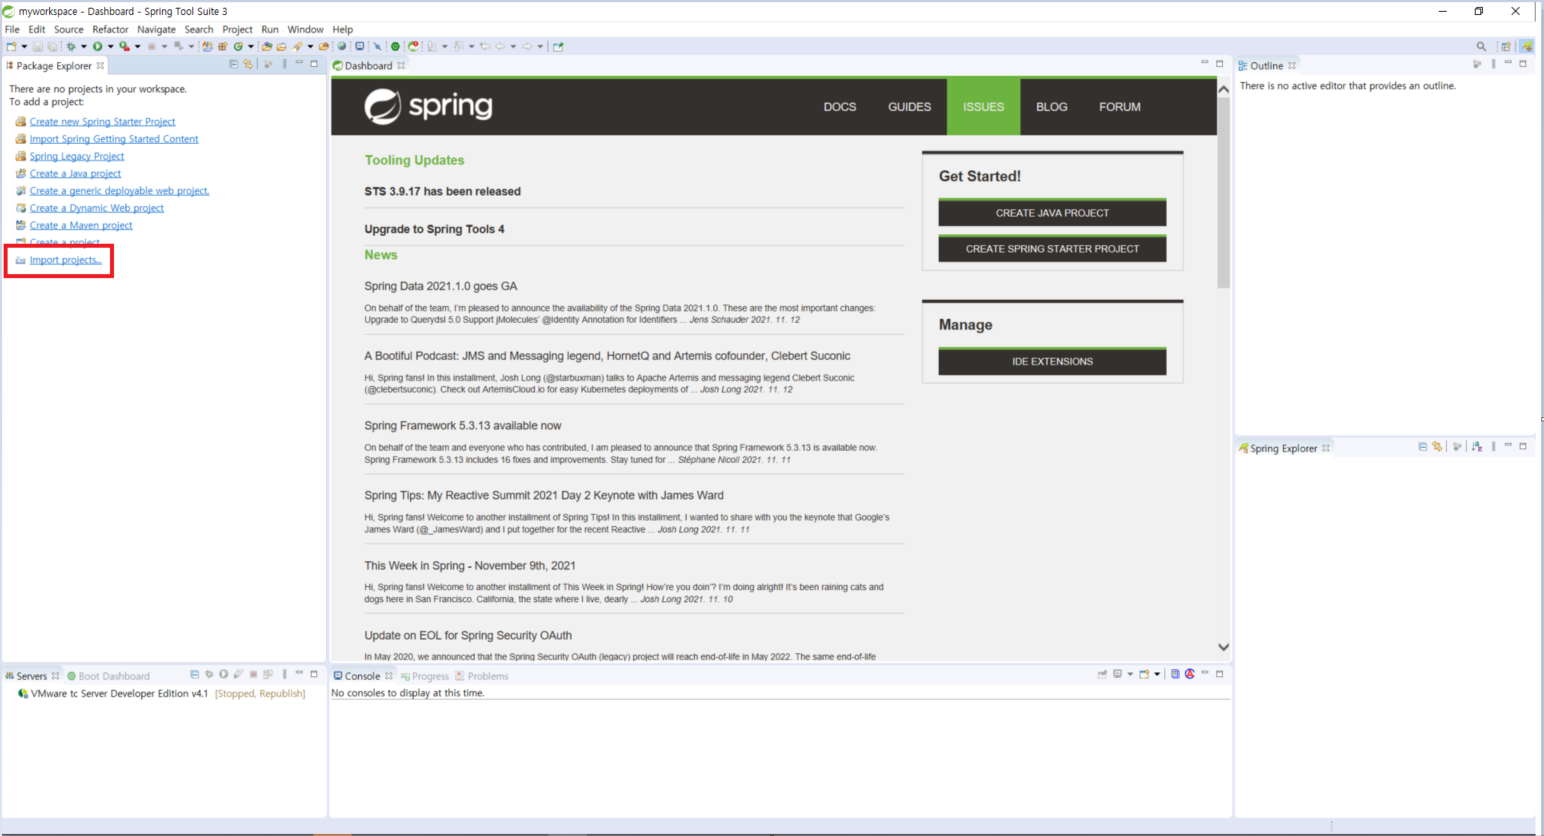This screenshot has height=836, width=1544.
Task: Switch to the Boot Dashboard tab
Action: (108, 676)
